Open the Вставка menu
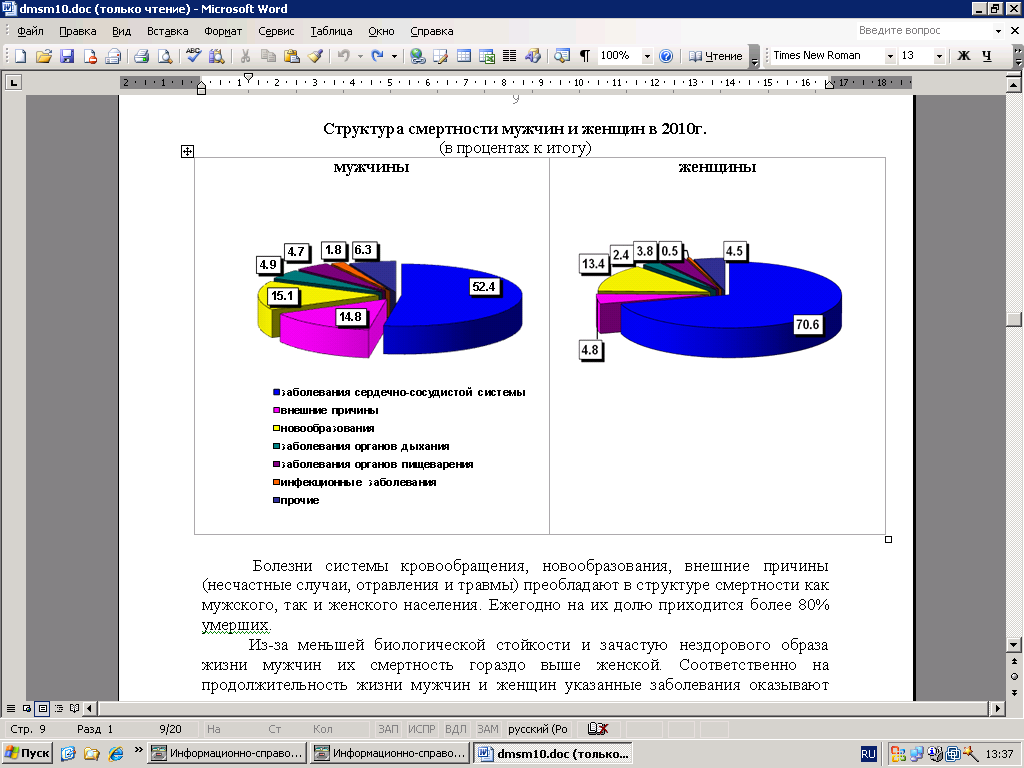 [x=167, y=31]
